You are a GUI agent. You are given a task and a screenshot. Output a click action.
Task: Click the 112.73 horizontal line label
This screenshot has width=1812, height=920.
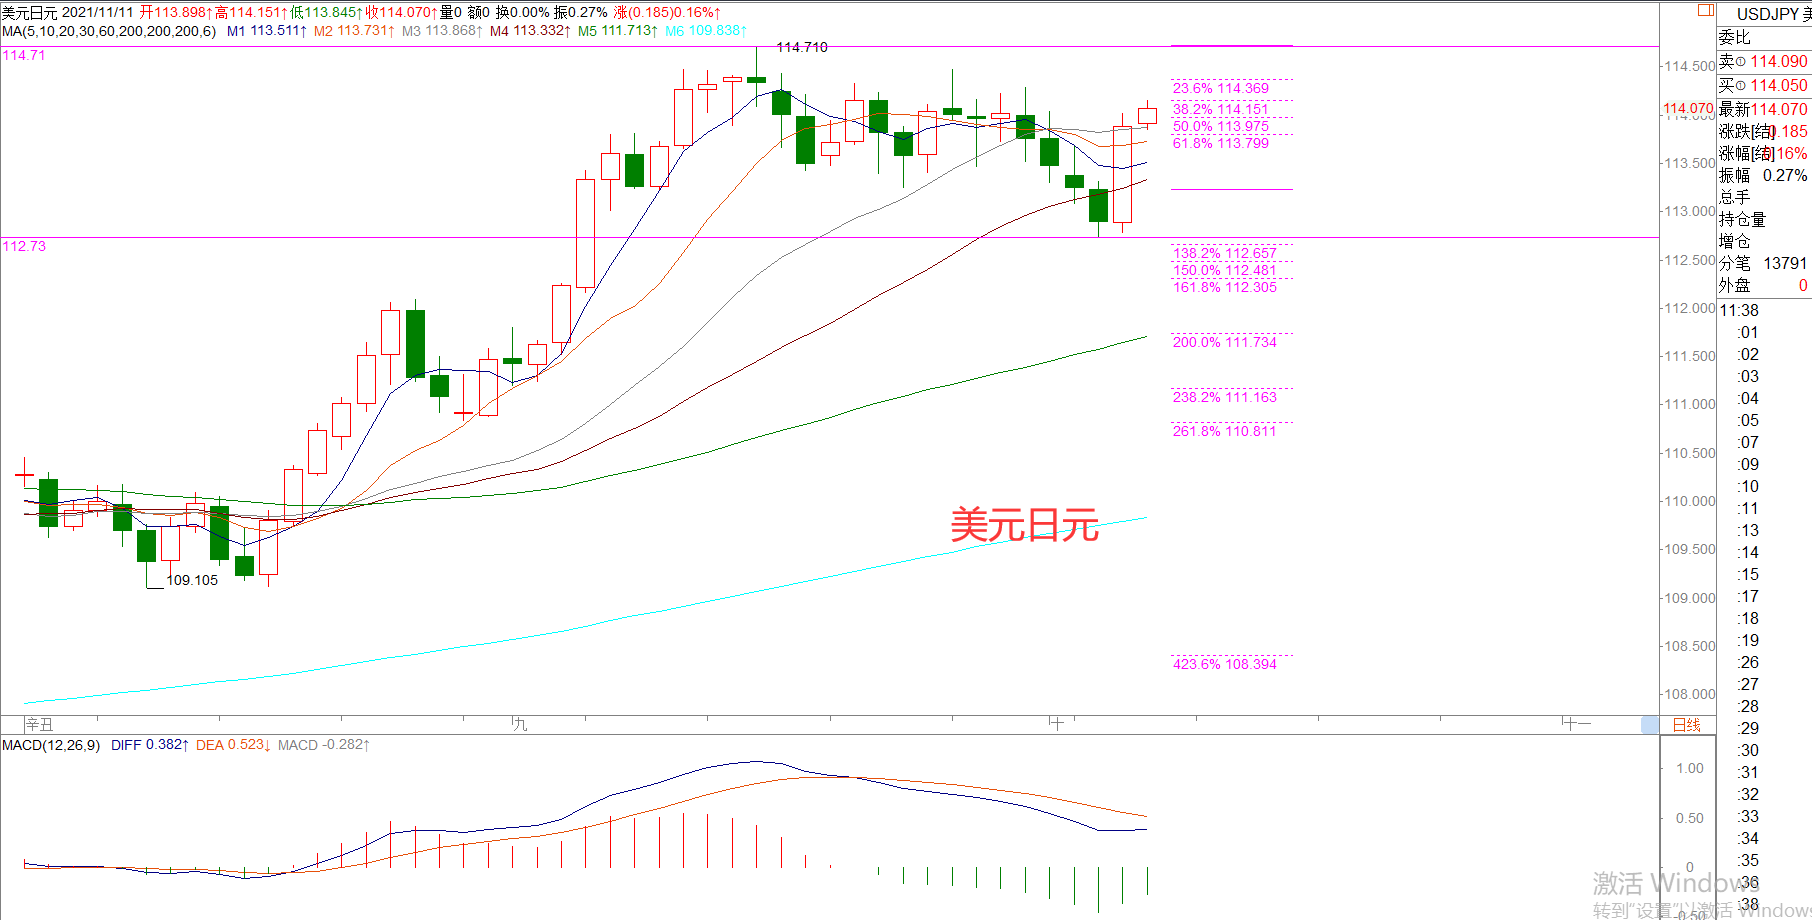[x=24, y=246]
